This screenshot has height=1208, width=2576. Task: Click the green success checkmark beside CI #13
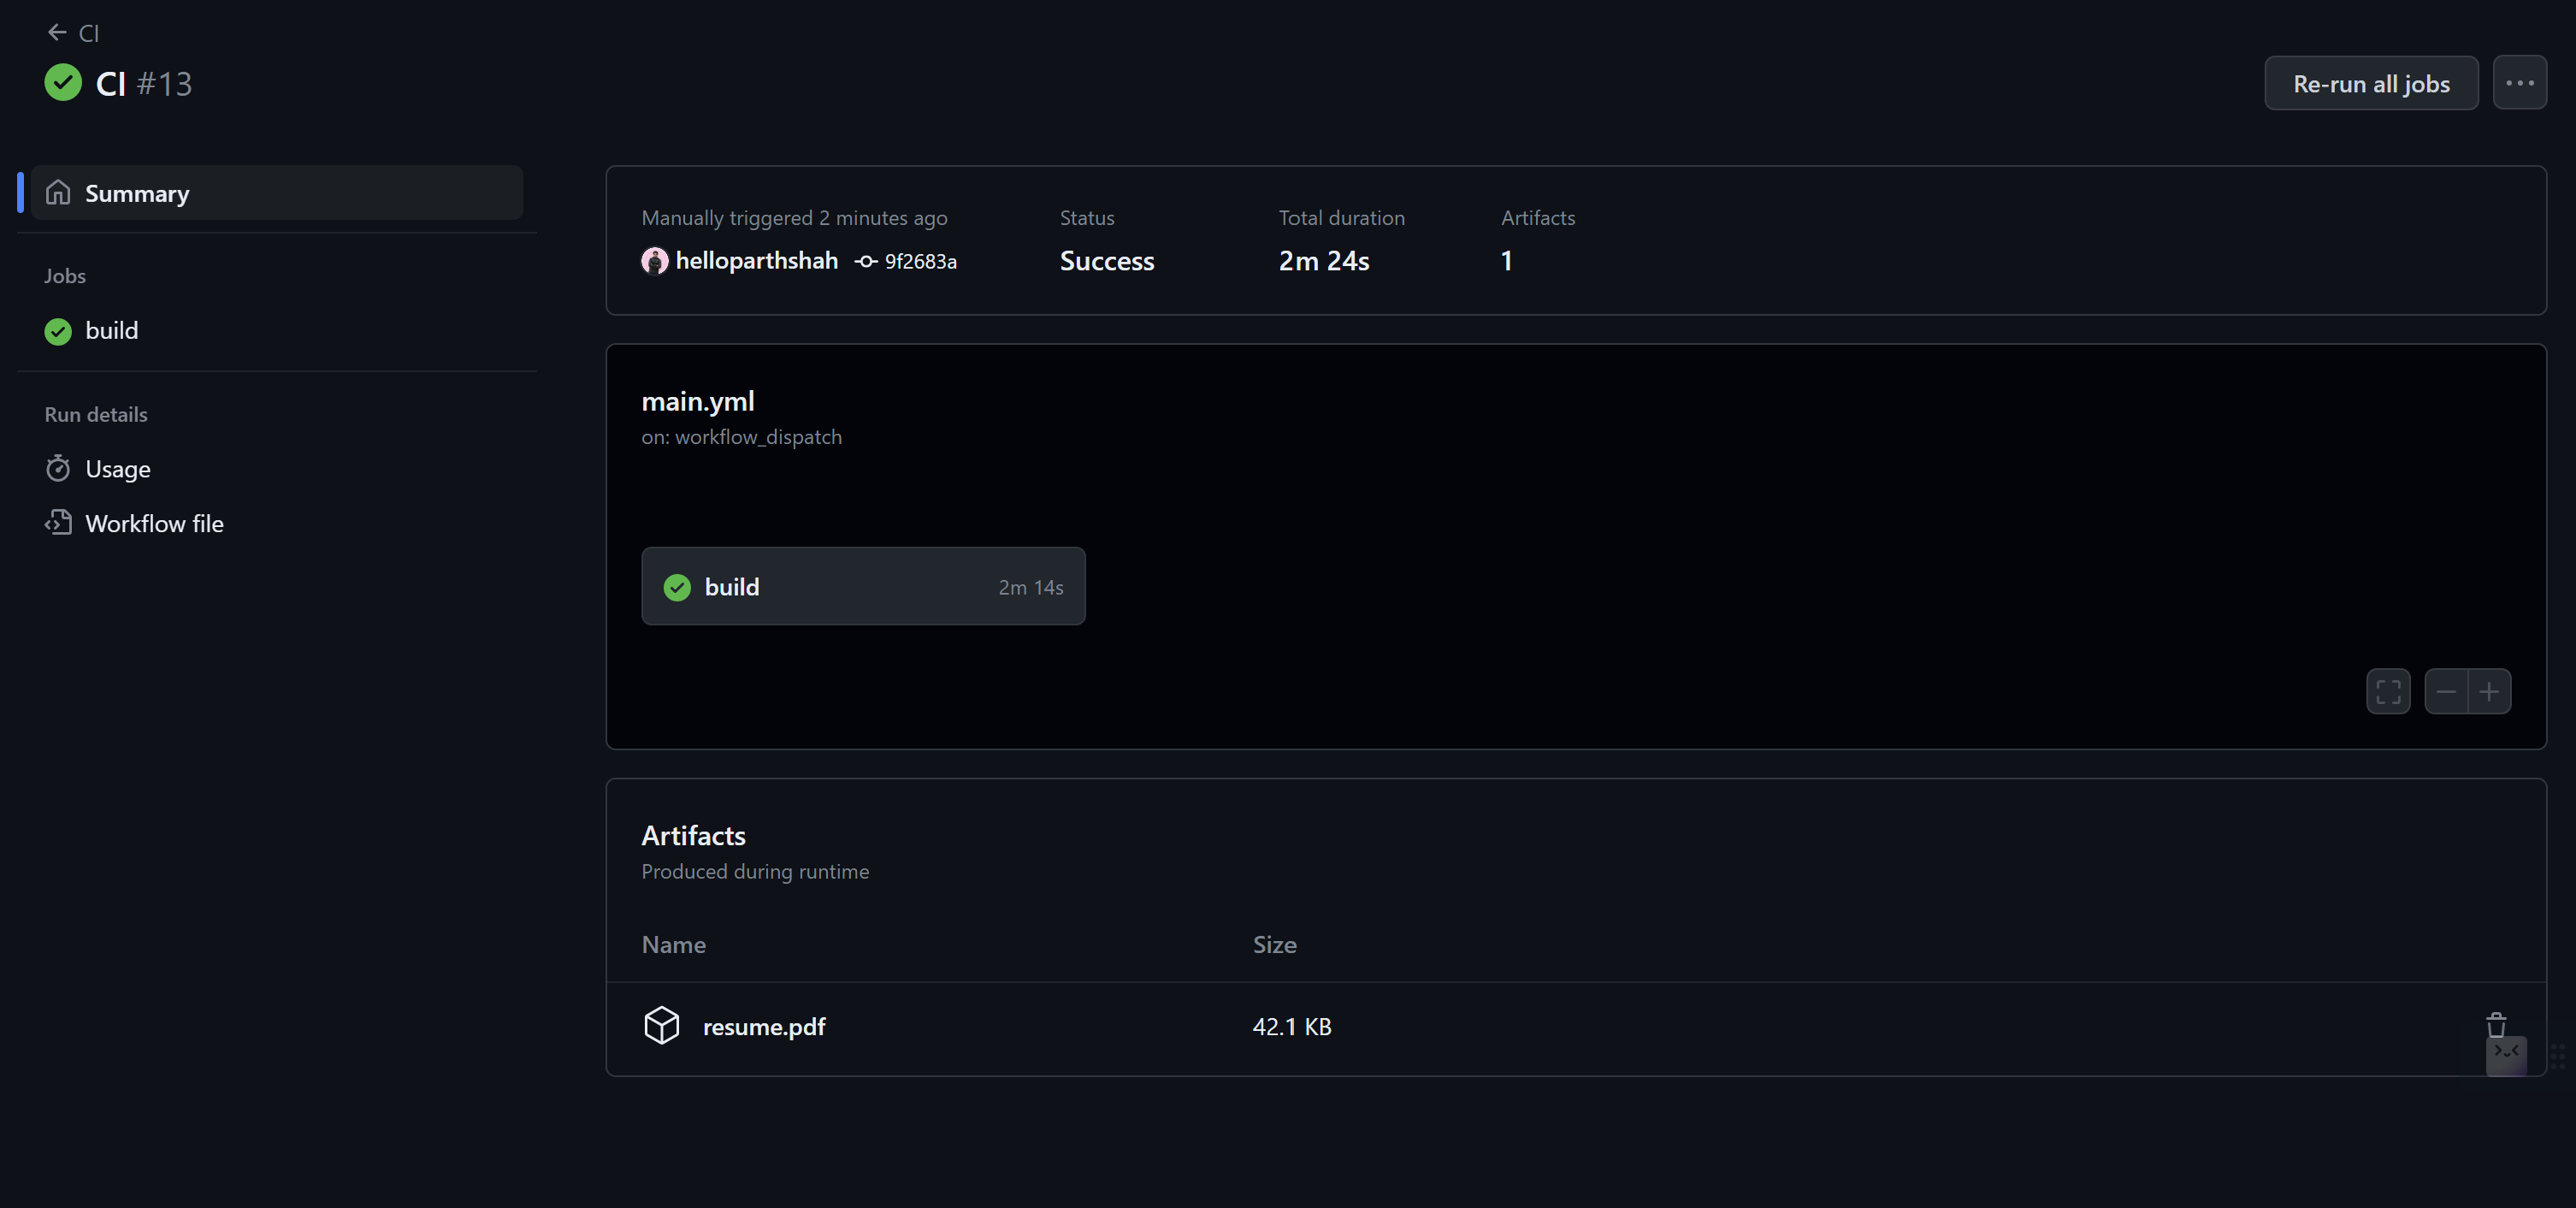coord(63,83)
